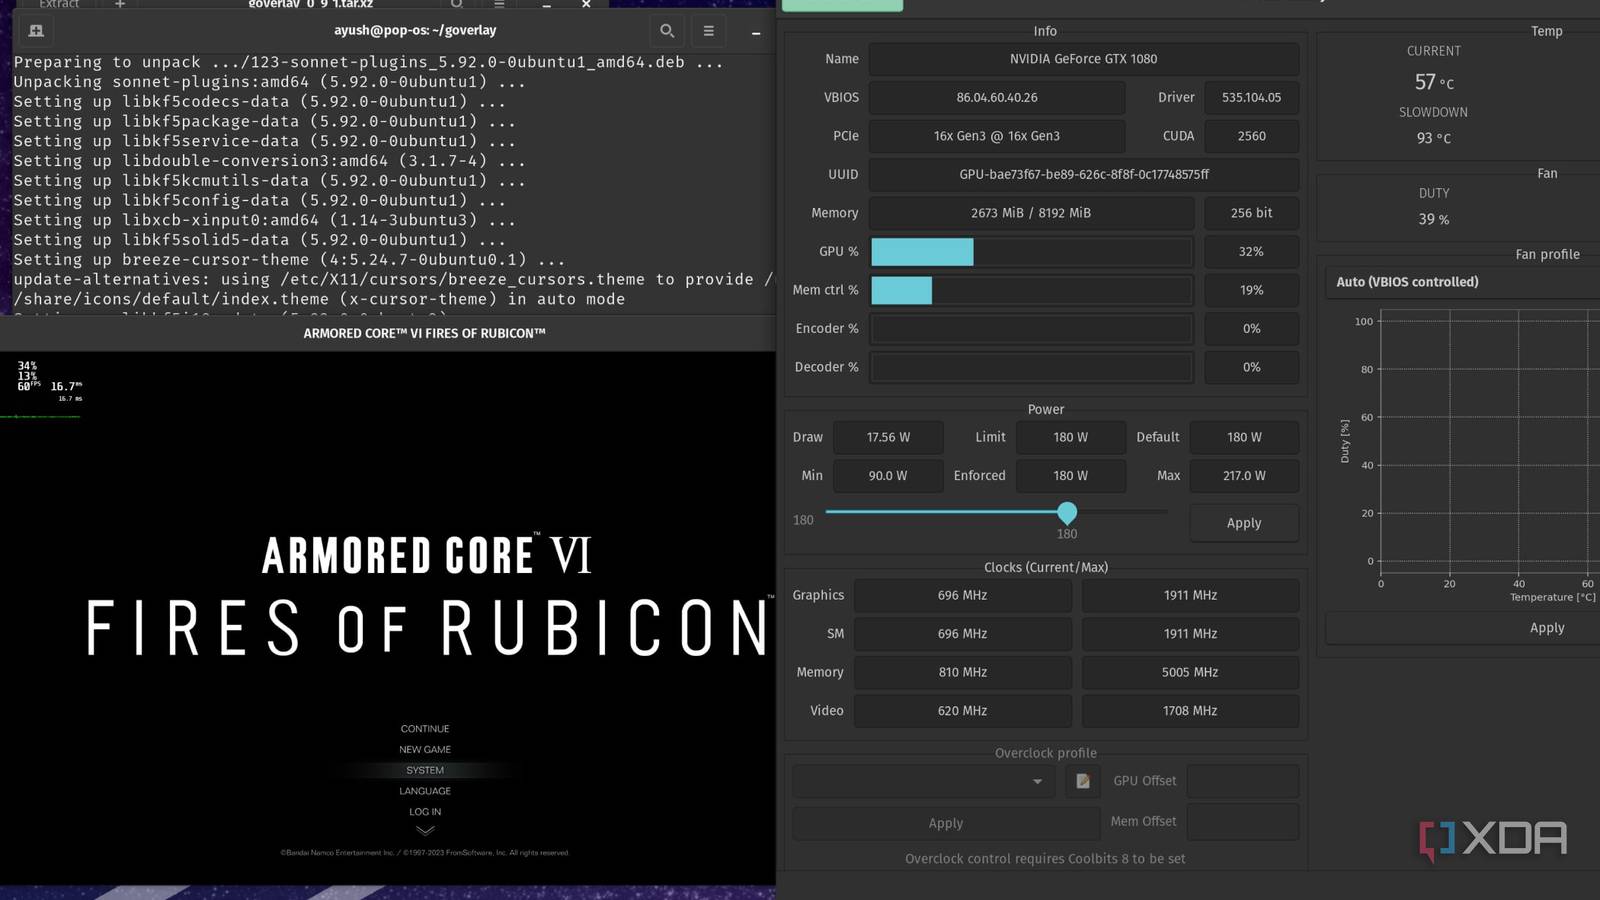Expand the Overclock profile dropdown
1600x900 pixels.
click(925, 781)
